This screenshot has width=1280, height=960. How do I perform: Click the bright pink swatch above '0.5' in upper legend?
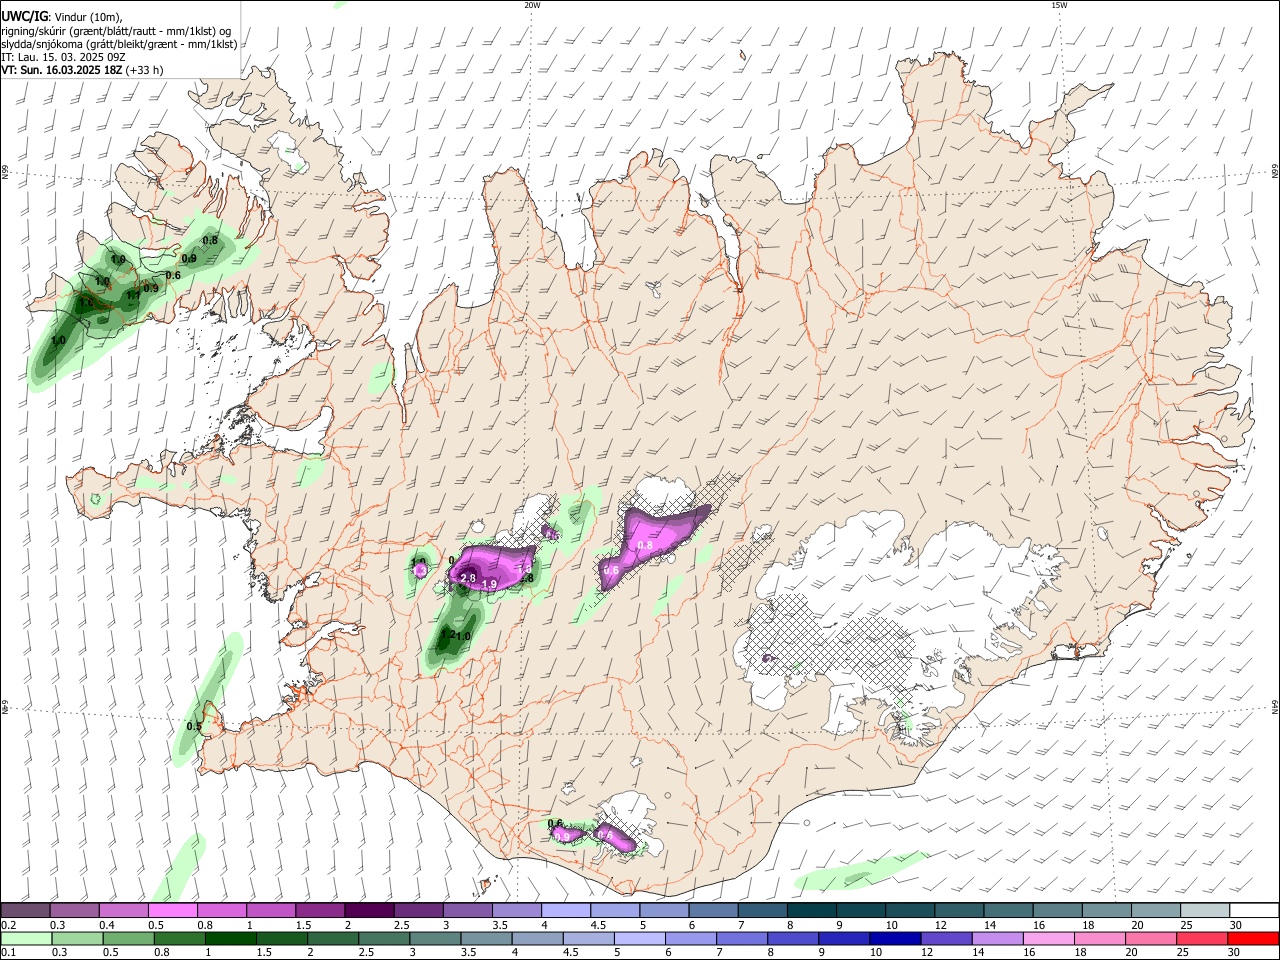(173, 911)
